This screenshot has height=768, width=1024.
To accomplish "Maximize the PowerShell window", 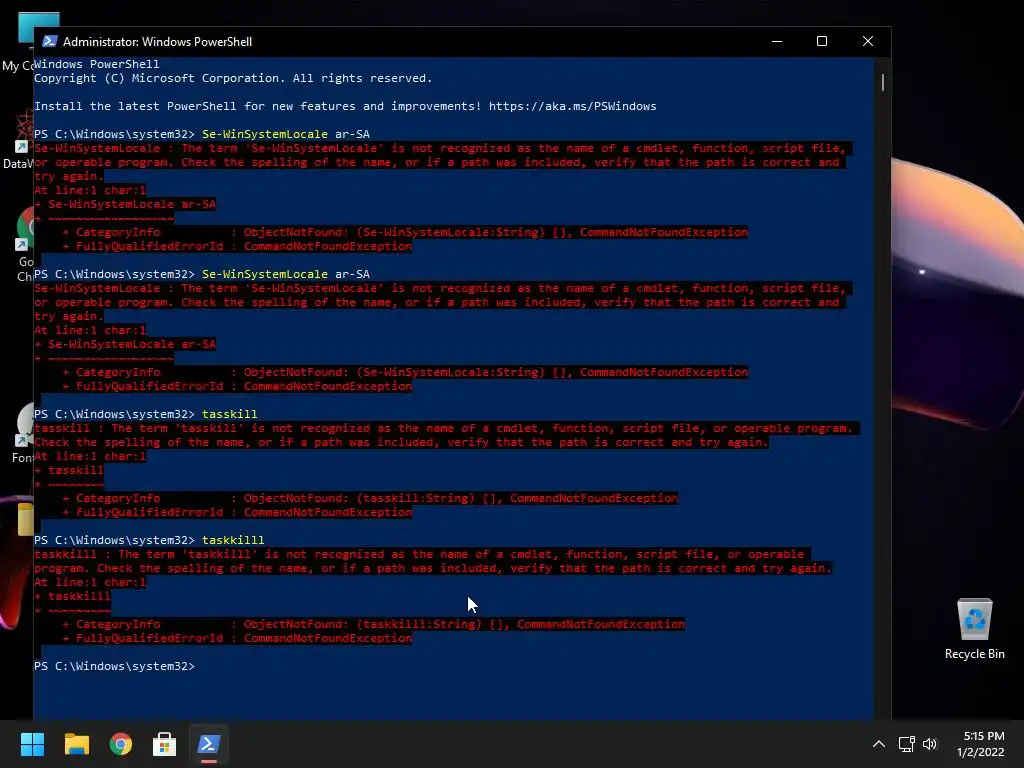I will [x=822, y=41].
